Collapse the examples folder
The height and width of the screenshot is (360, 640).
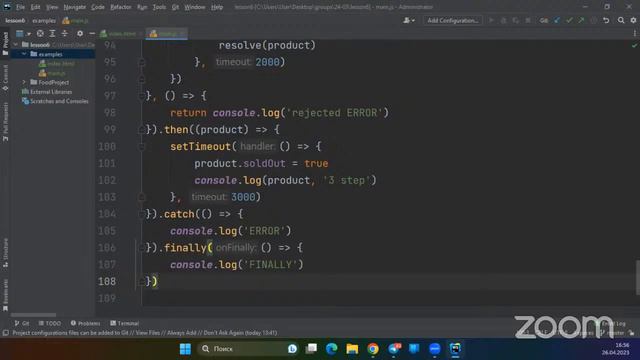click(x=24, y=54)
